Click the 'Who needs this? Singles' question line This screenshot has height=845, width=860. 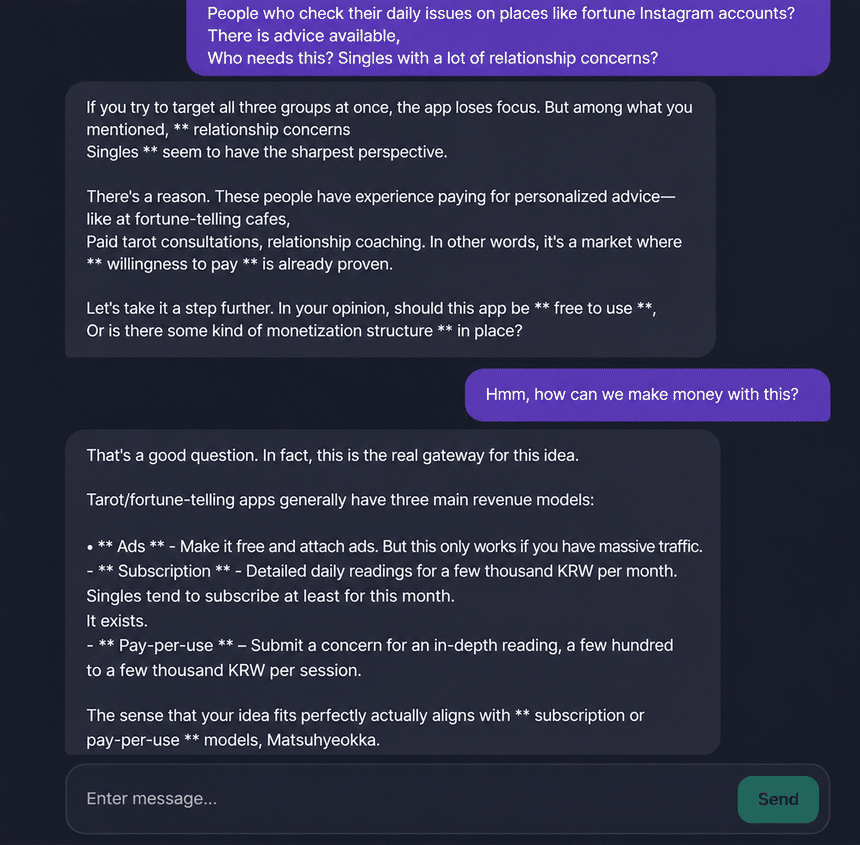(x=432, y=58)
